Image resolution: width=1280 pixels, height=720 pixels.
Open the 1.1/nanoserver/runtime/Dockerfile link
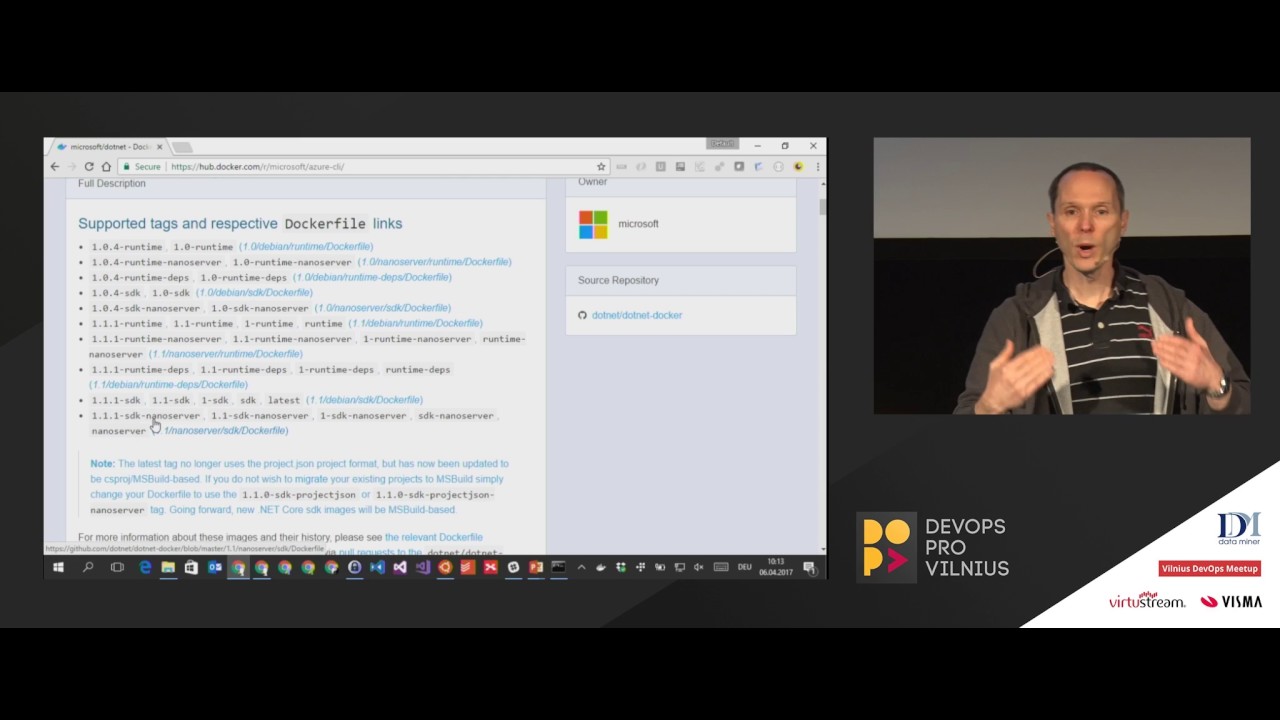click(x=226, y=354)
